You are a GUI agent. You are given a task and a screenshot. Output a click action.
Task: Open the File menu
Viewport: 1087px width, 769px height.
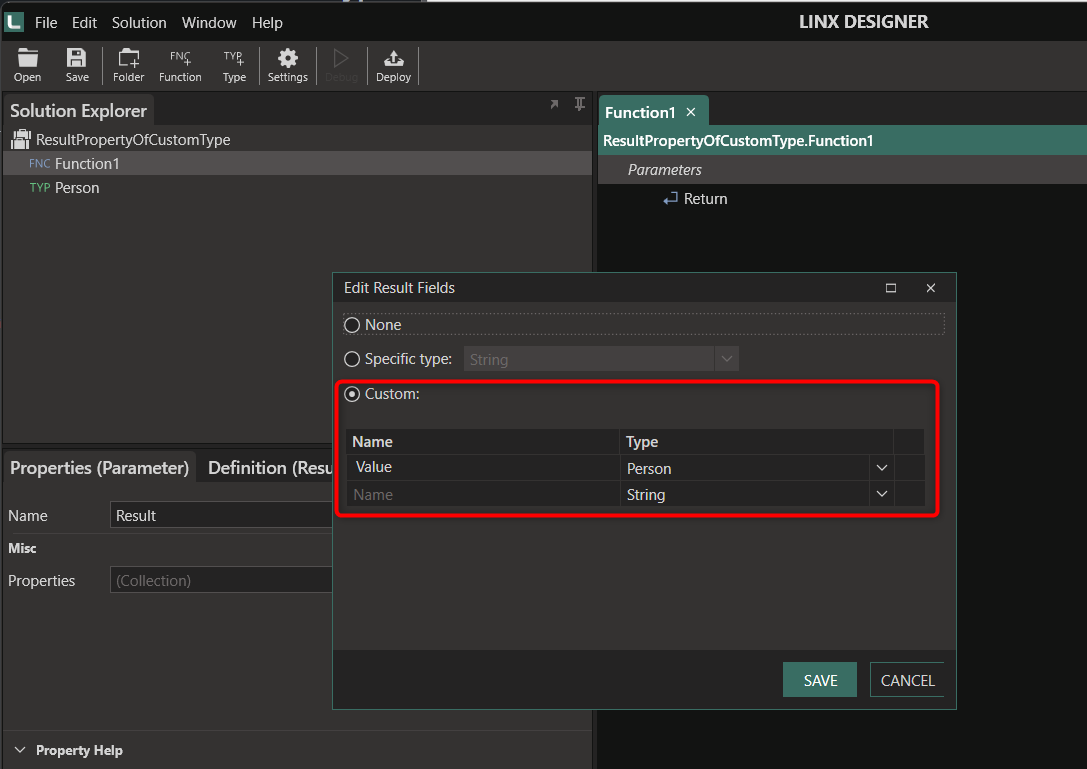point(46,23)
